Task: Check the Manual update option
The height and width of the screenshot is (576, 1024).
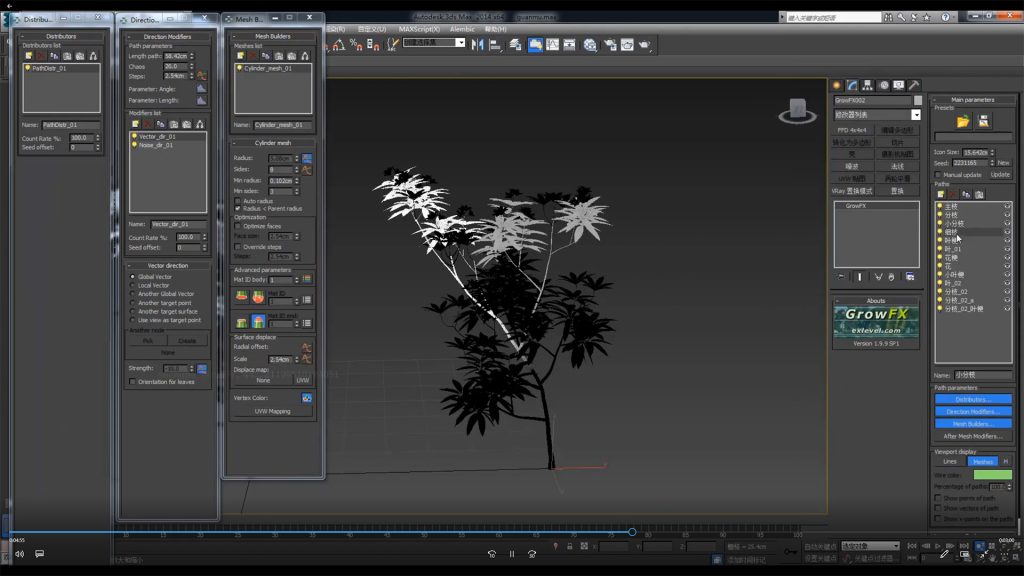Action: [937, 174]
